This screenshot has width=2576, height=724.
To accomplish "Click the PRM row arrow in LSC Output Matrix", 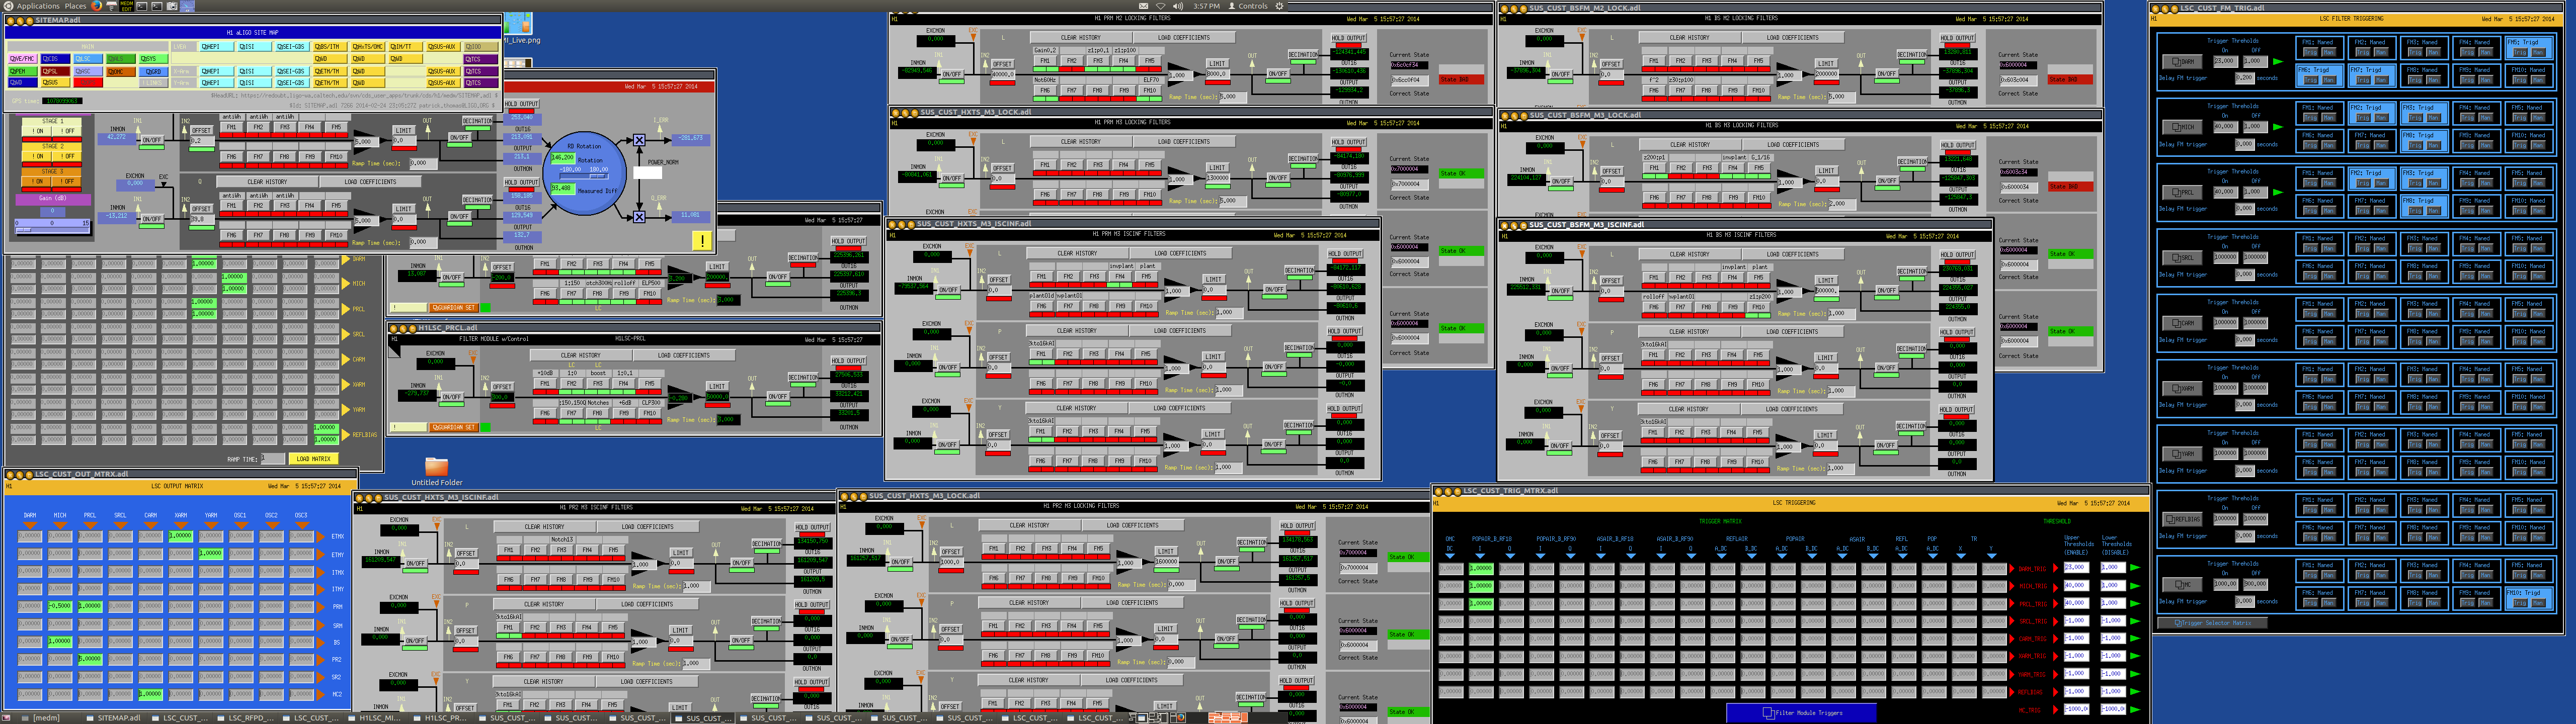I will tap(320, 607).
